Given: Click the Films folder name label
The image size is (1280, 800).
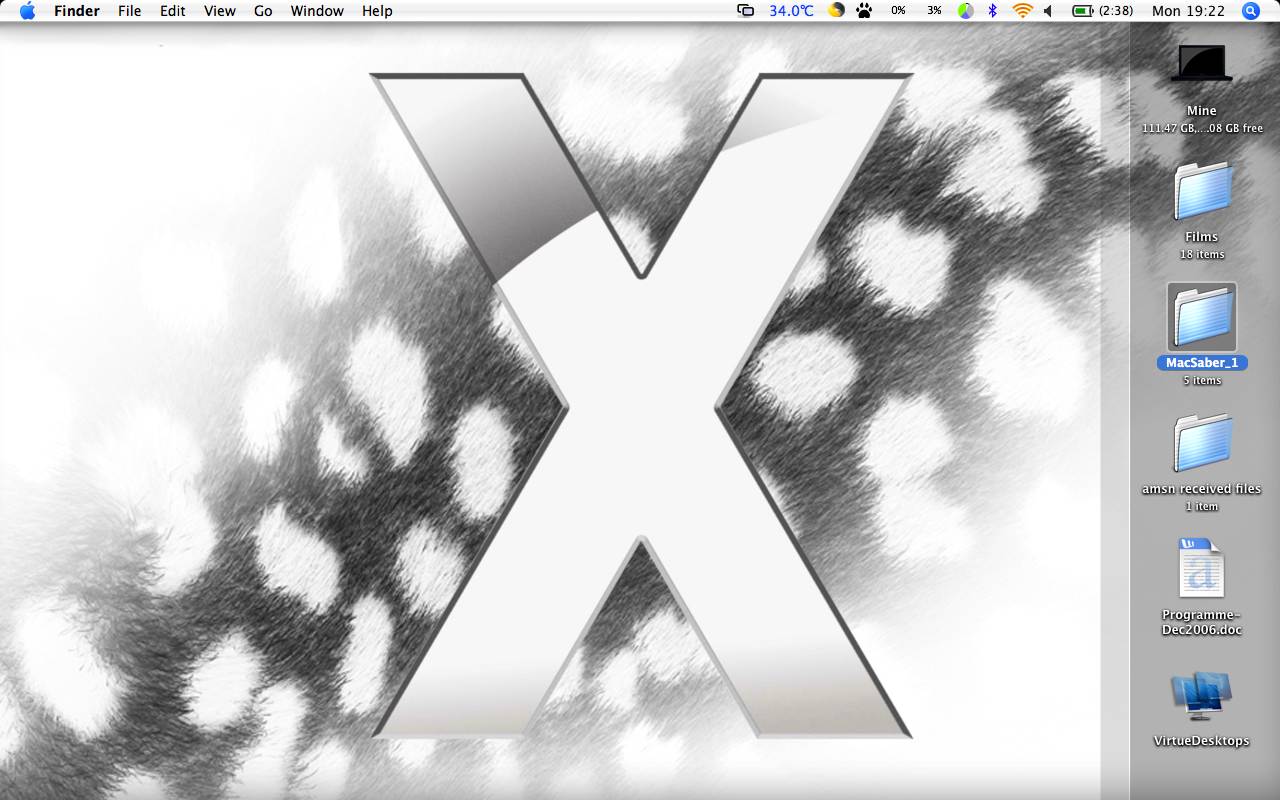Looking at the screenshot, I should [1202, 237].
